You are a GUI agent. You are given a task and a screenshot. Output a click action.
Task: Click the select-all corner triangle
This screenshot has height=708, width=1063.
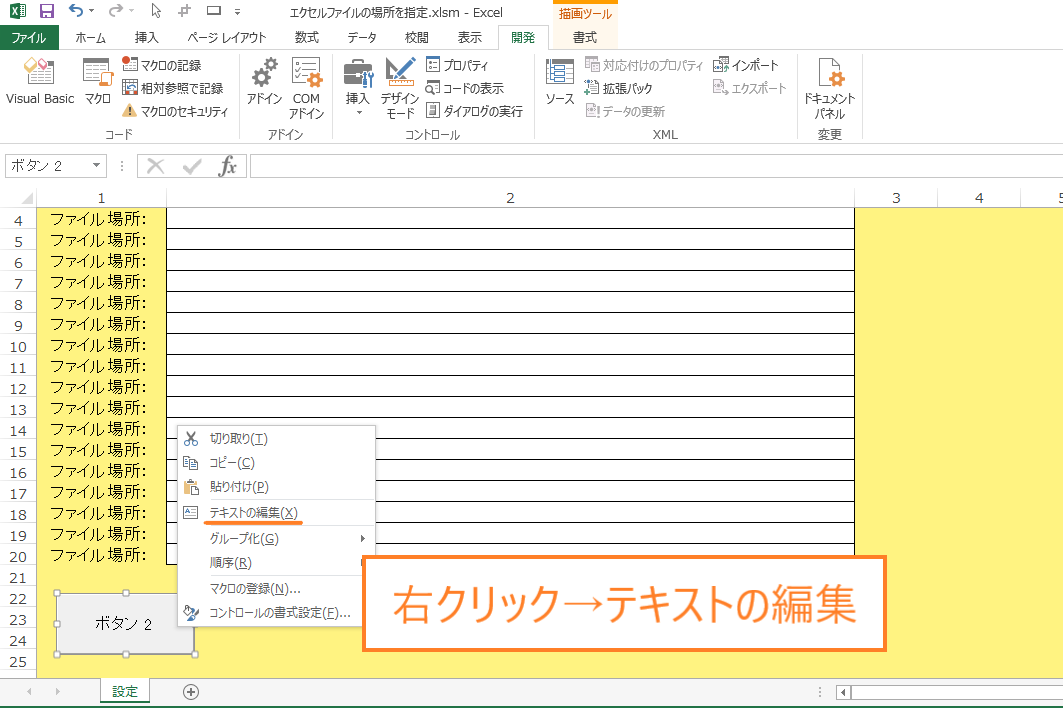coord(27,198)
